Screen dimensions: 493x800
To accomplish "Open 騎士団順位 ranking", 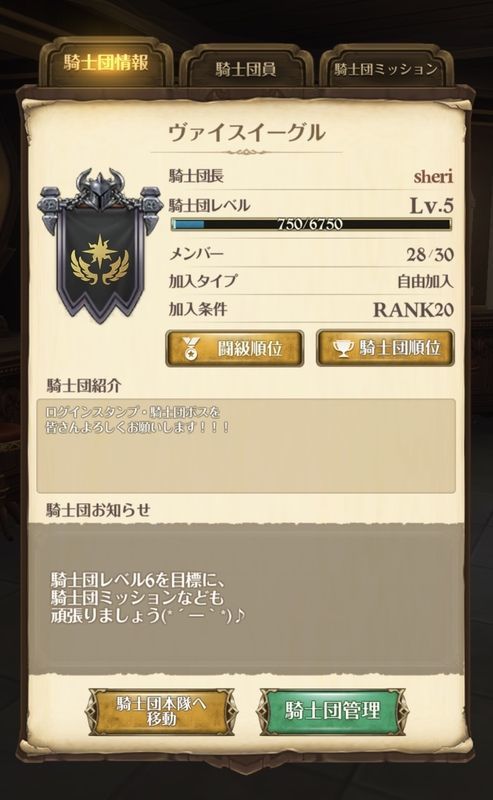I will pyautogui.click(x=385, y=348).
